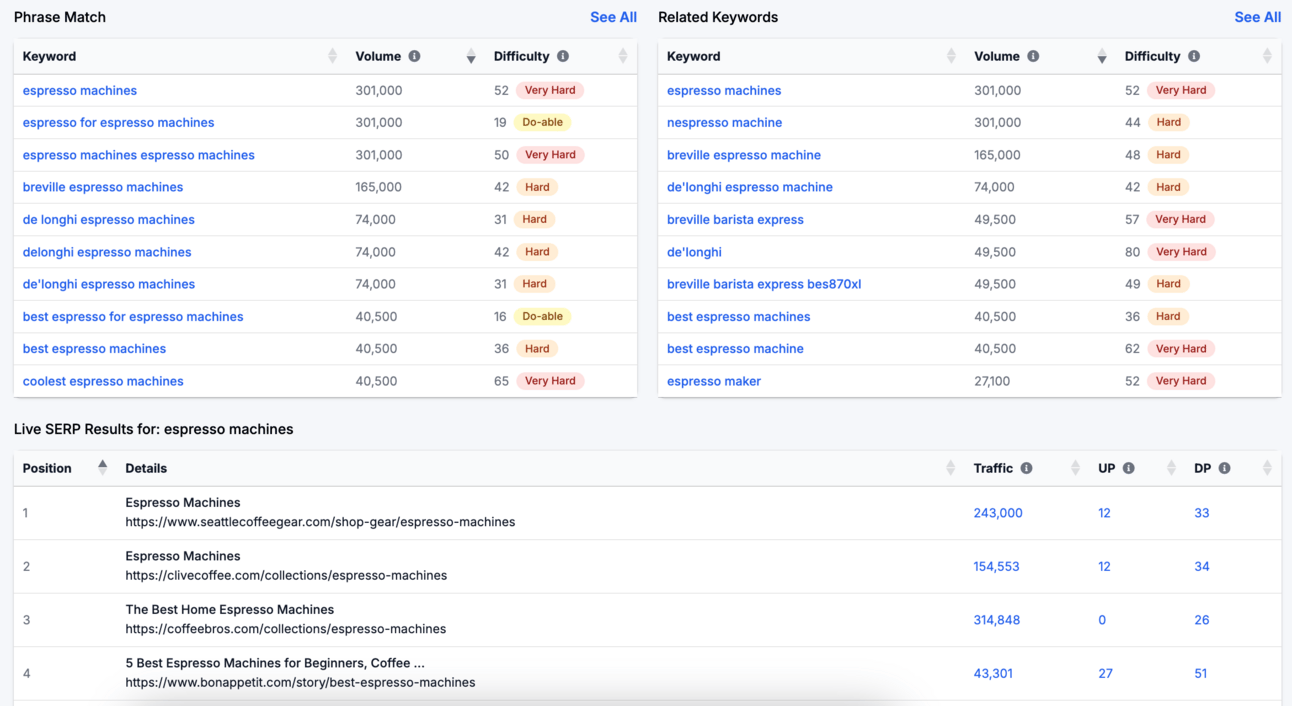The height and width of the screenshot is (706, 1292).
Task: Click the DP column sort arrows
Action: tap(1267, 468)
